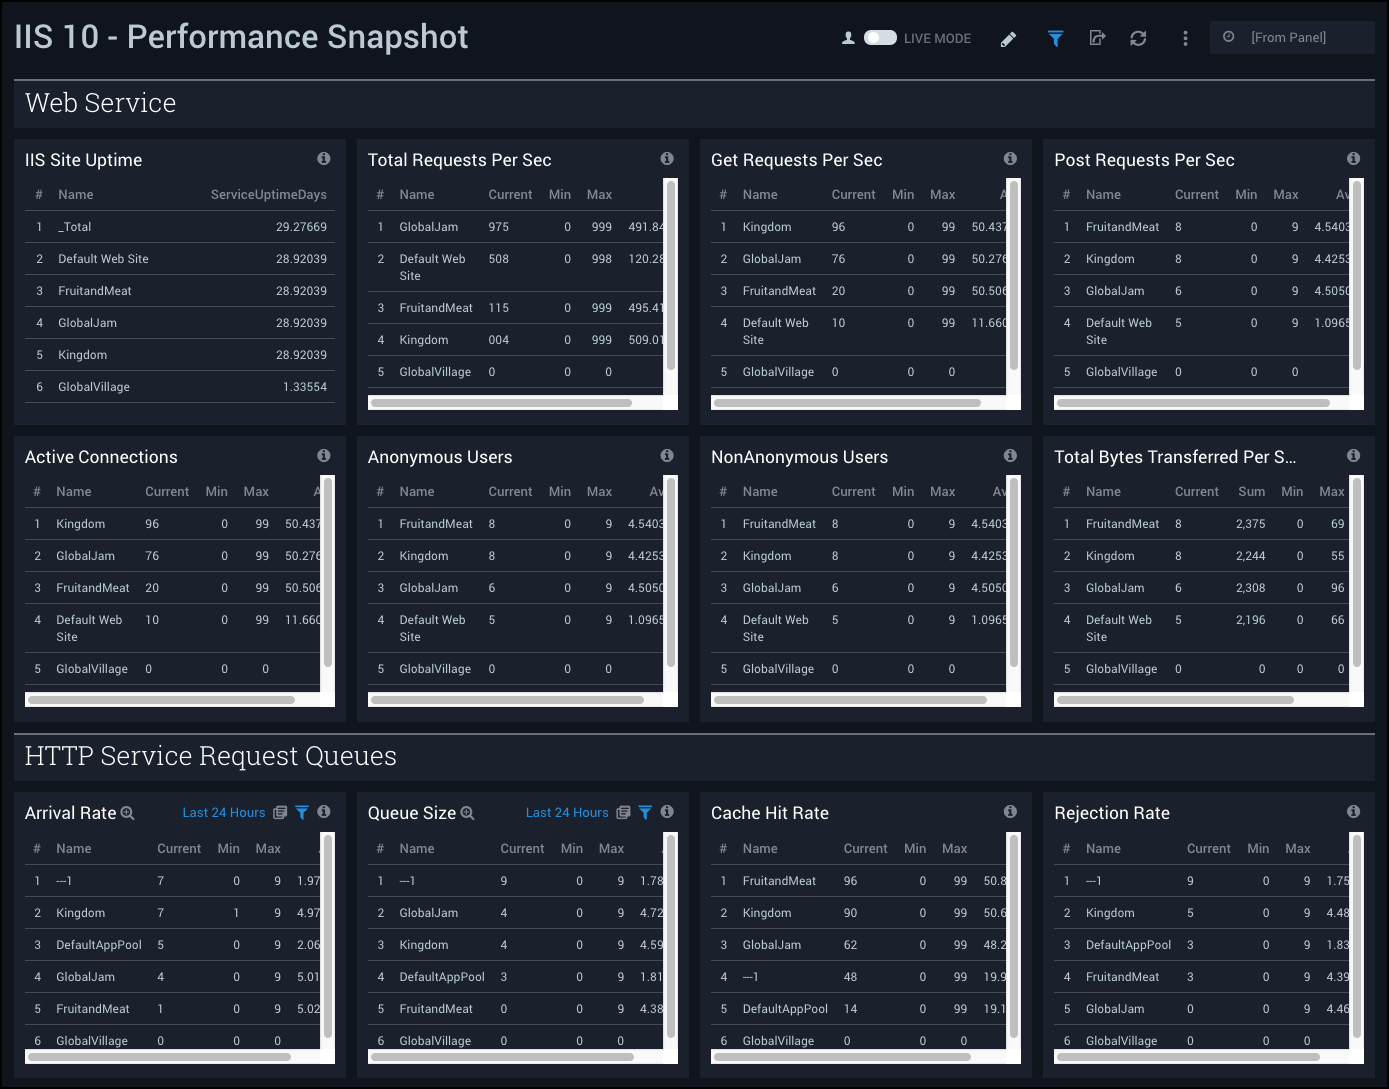The image size is (1389, 1089).
Task: Show info for Arrival Rate panel
Action: coord(324,811)
